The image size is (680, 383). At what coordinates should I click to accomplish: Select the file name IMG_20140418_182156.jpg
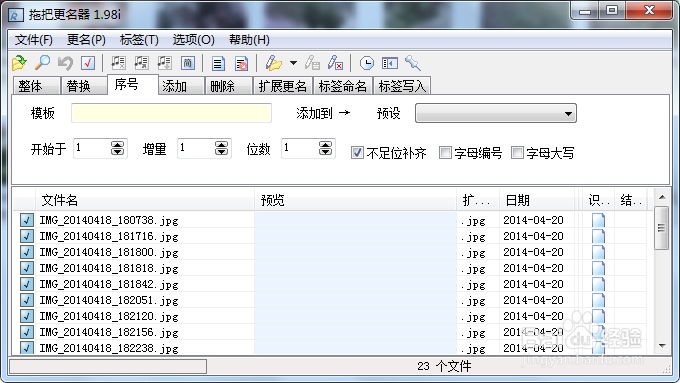click(x=108, y=332)
